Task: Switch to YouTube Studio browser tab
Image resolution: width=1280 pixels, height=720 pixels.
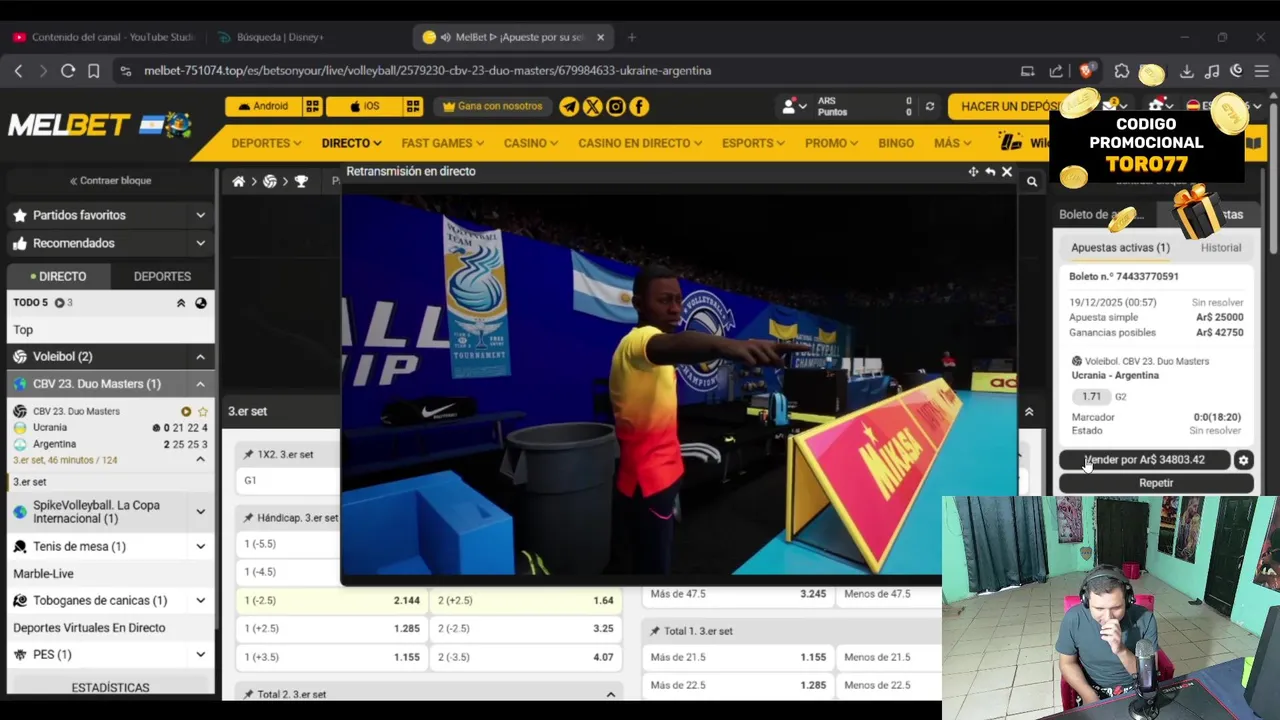Action: pos(104,37)
